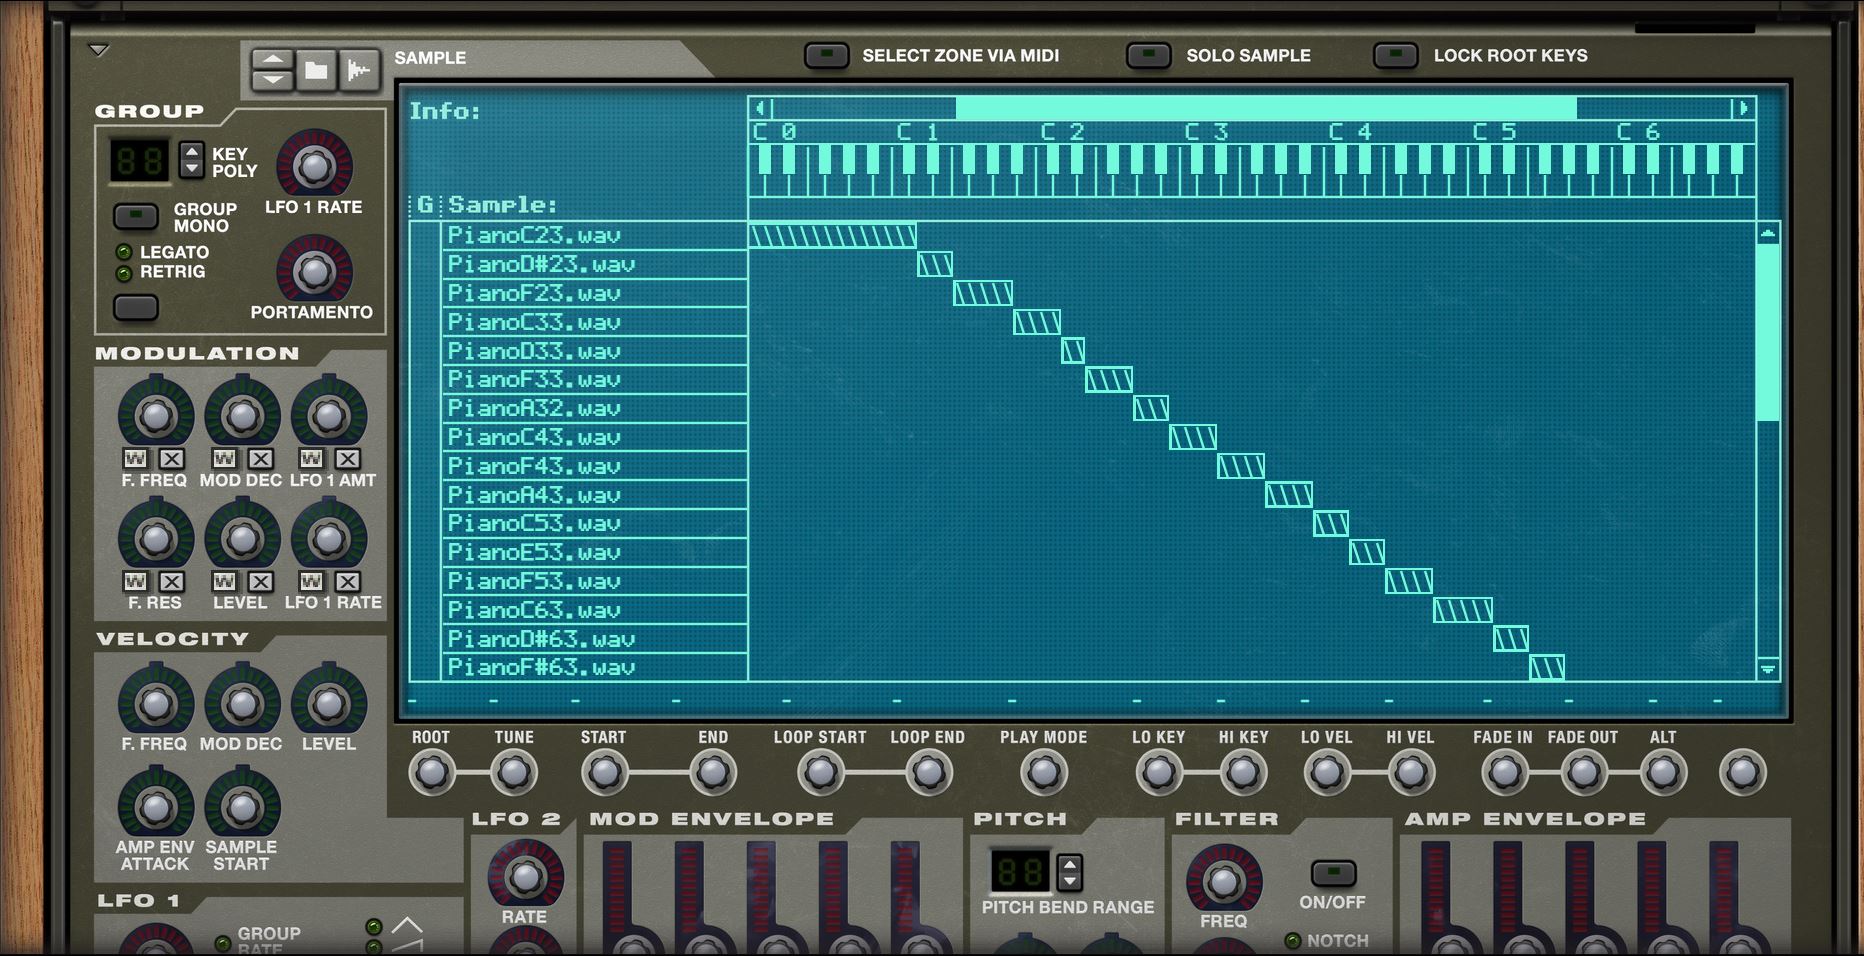The height and width of the screenshot is (956, 1864).
Task: Click the group LFO 1 RATE knob
Action: [314, 166]
